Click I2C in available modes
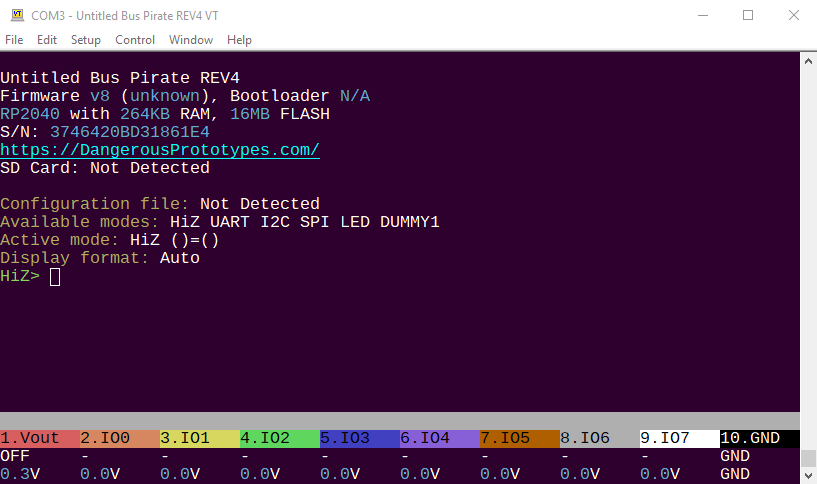The image size is (817, 484). pyautogui.click(x=275, y=222)
